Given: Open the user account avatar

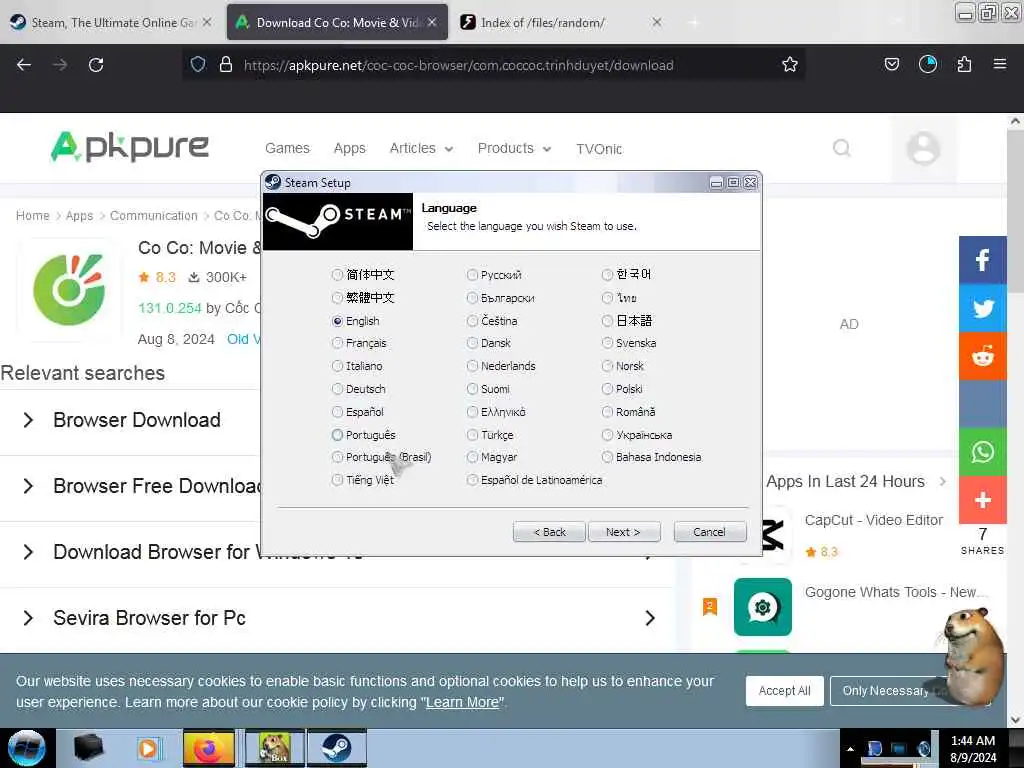Looking at the screenshot, I should [x=923, y=148].
